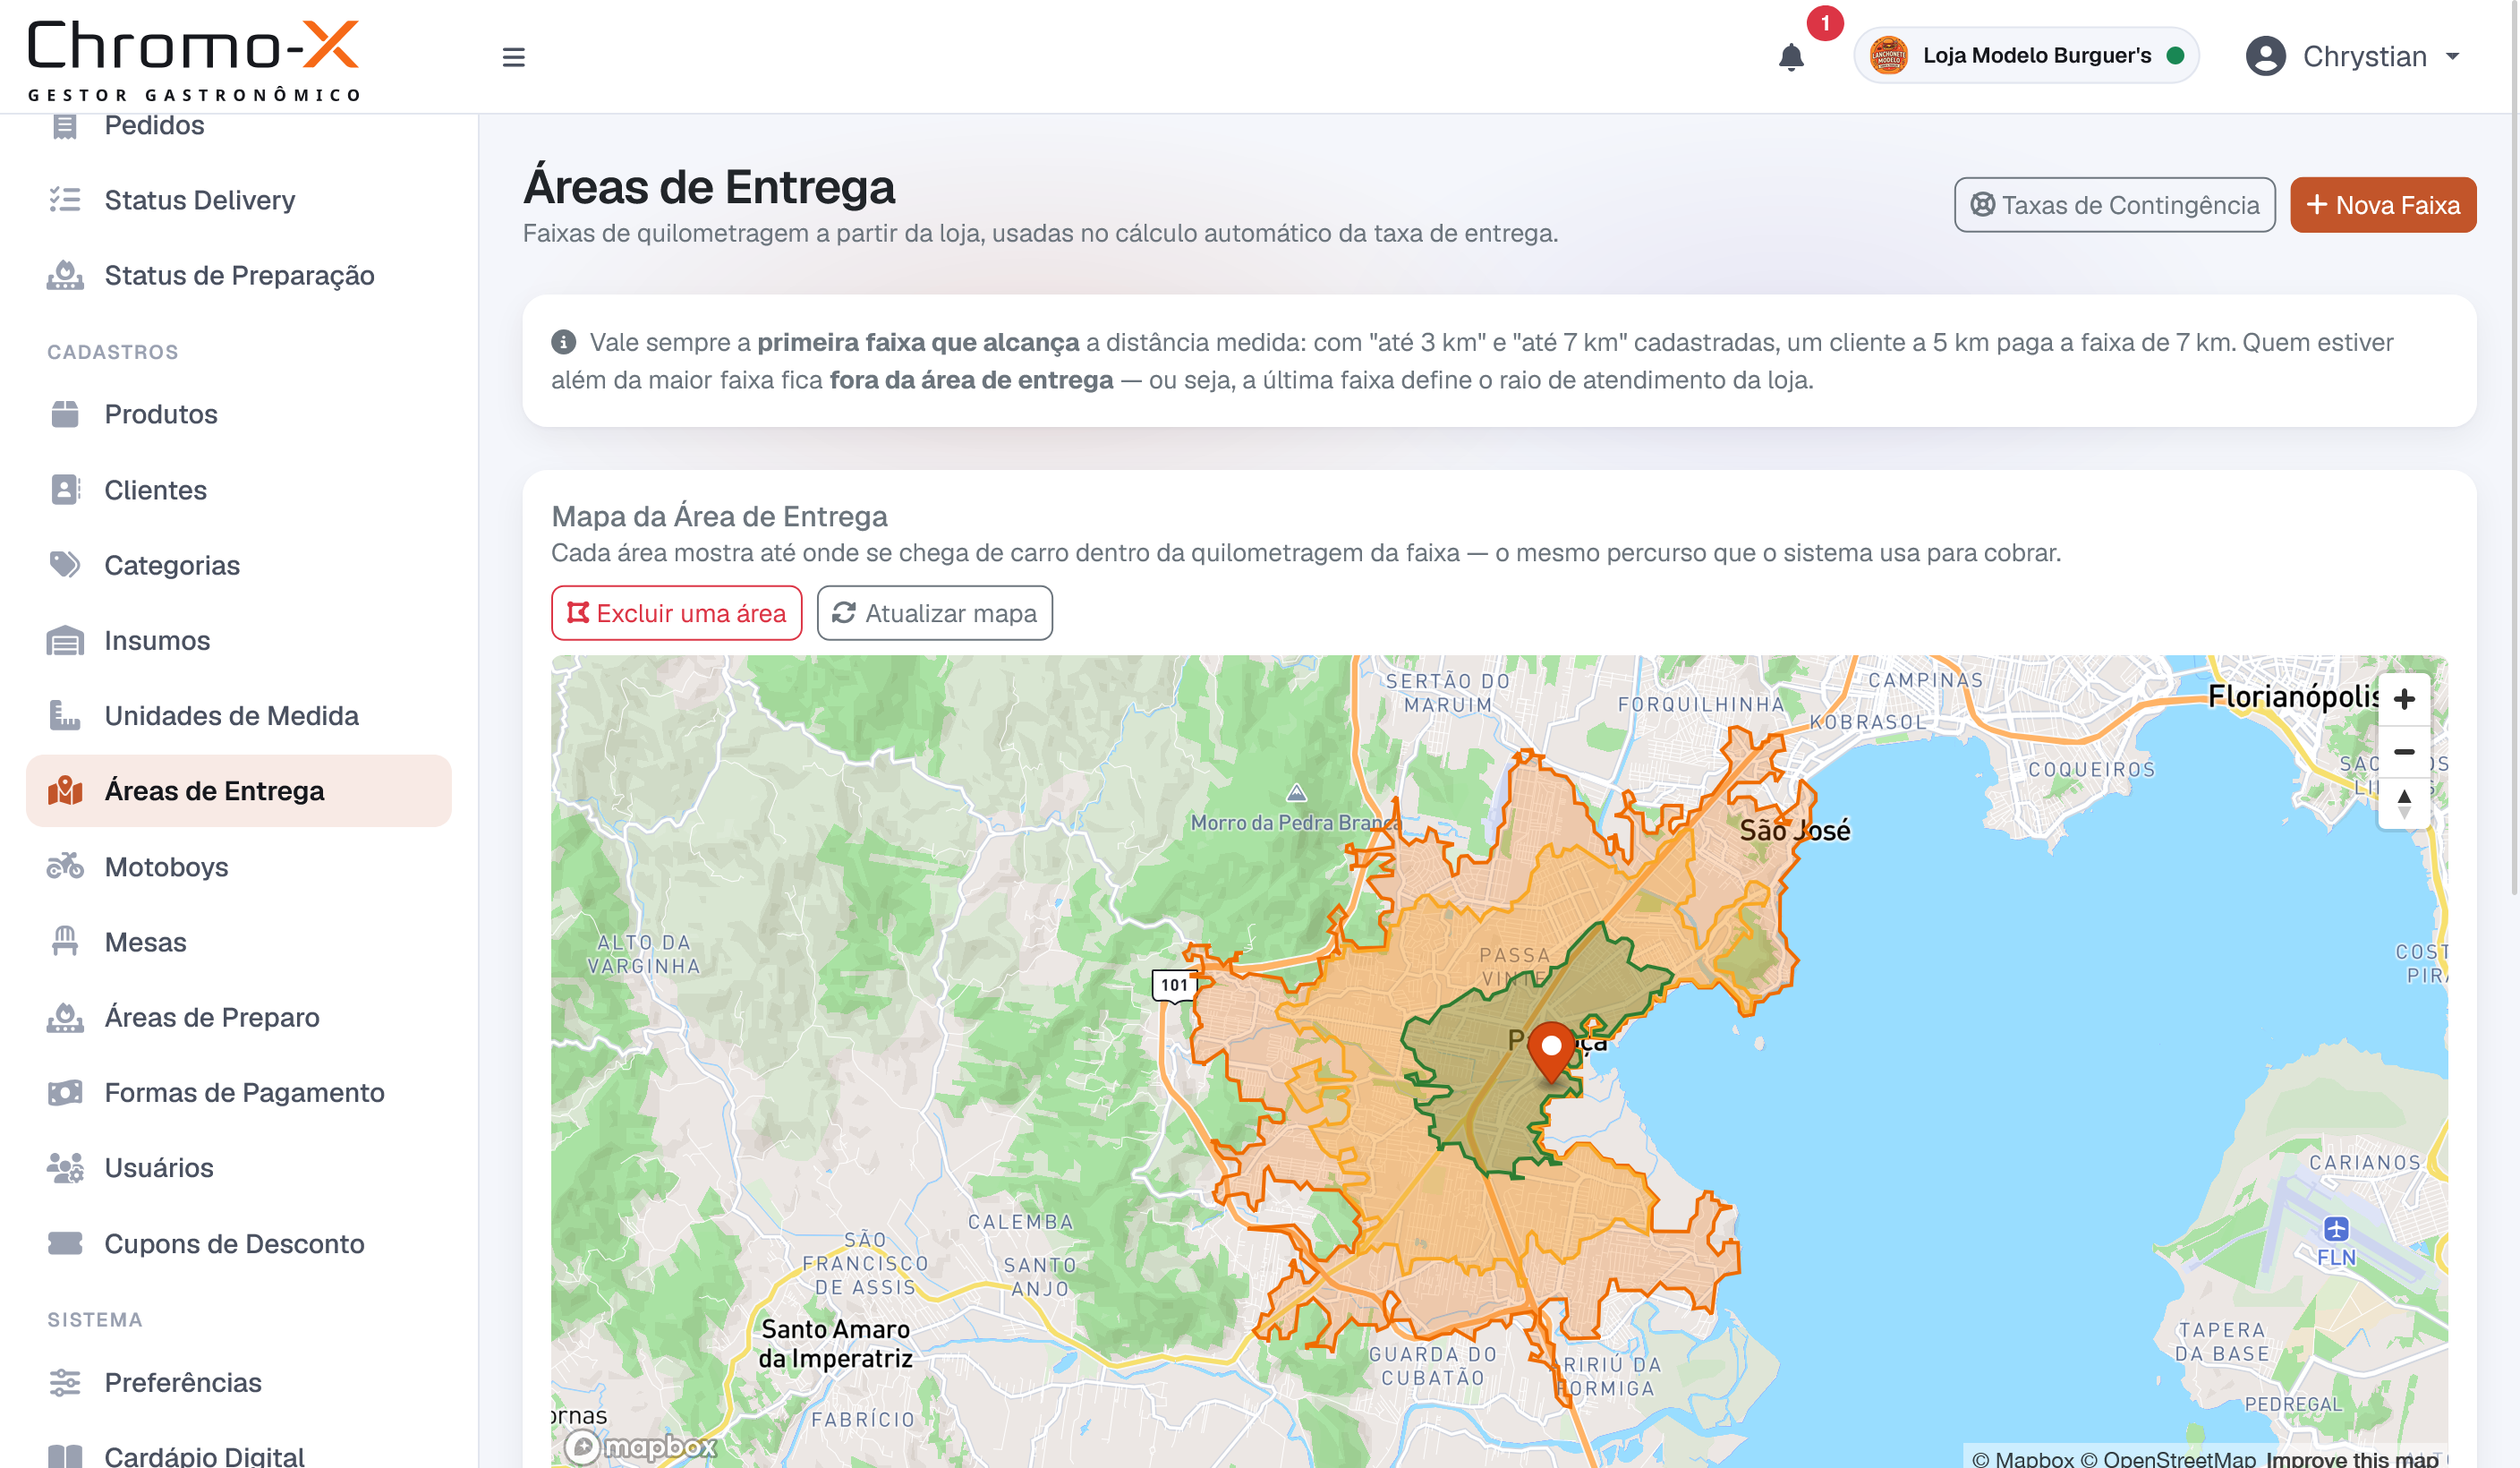Click the © OpenStreetMap attribution link

point(2168,1458)
